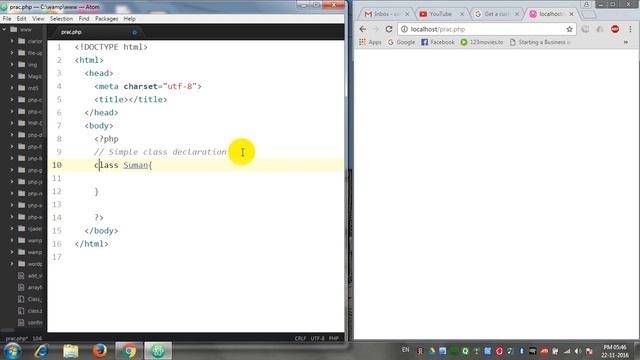Image resolution: width=640 pixels, height=360 pixels.
Task: Open File Explorer from taskbar
Action: (x=71, y=351)
